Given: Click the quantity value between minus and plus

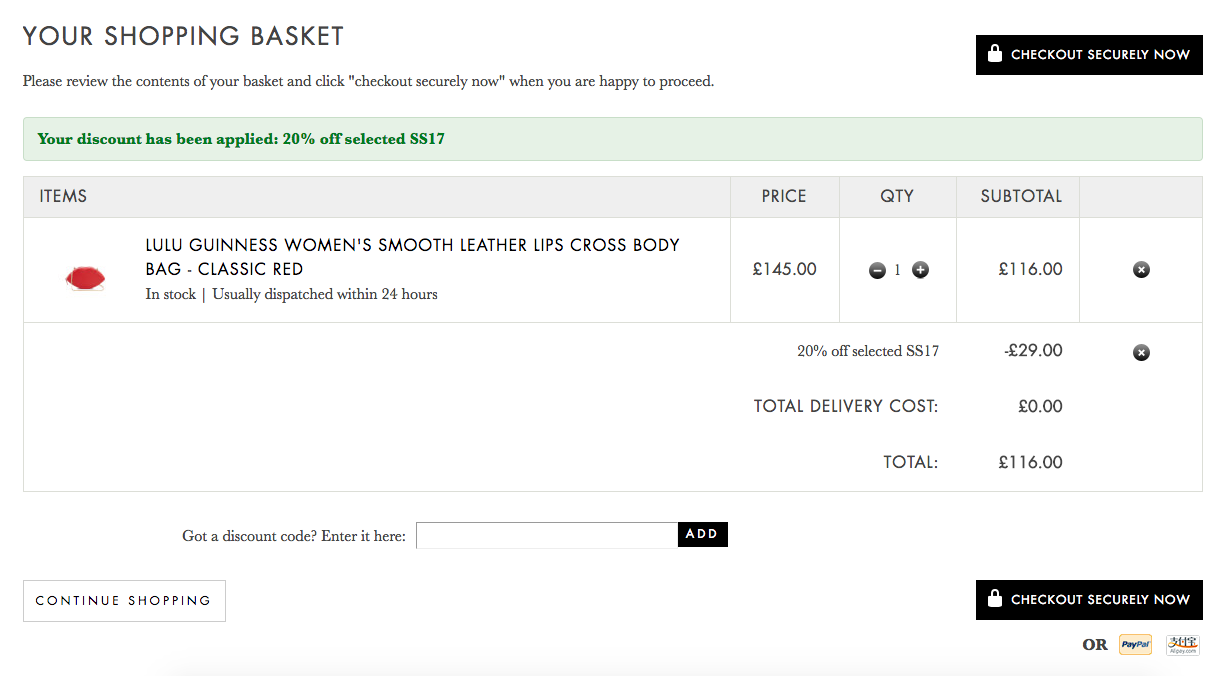Looking at the screenshot, I should (x=898, y=270).
